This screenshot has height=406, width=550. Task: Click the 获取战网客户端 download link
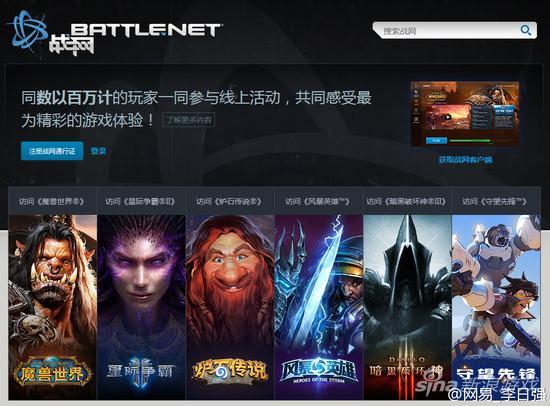[x=465, y=160]
